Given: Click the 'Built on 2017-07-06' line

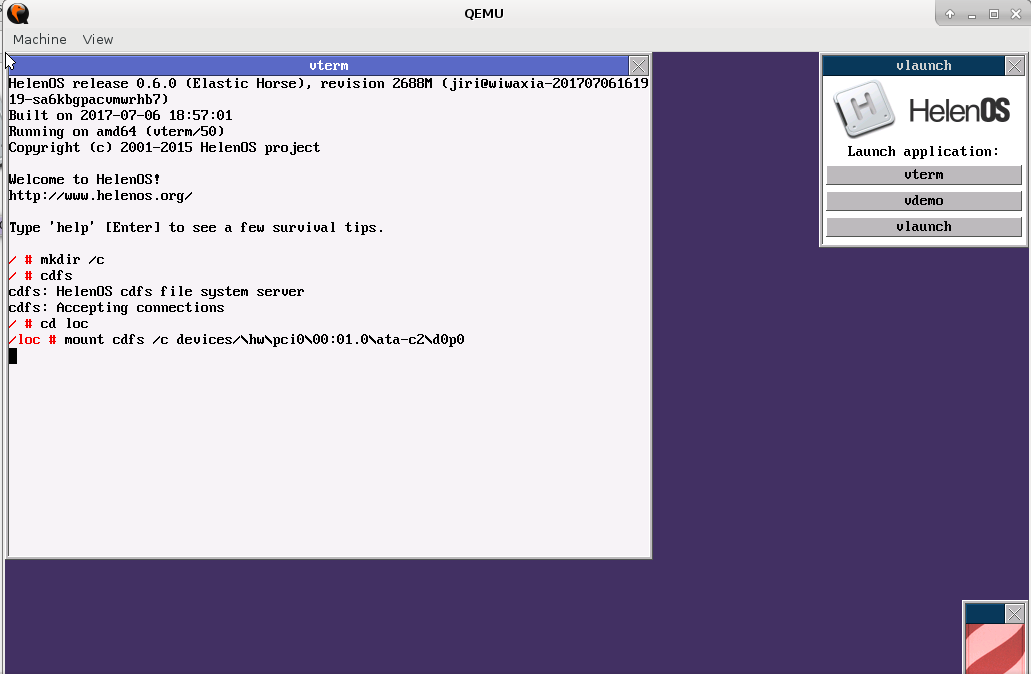Looking at the screenshot, I should [120, 116].
